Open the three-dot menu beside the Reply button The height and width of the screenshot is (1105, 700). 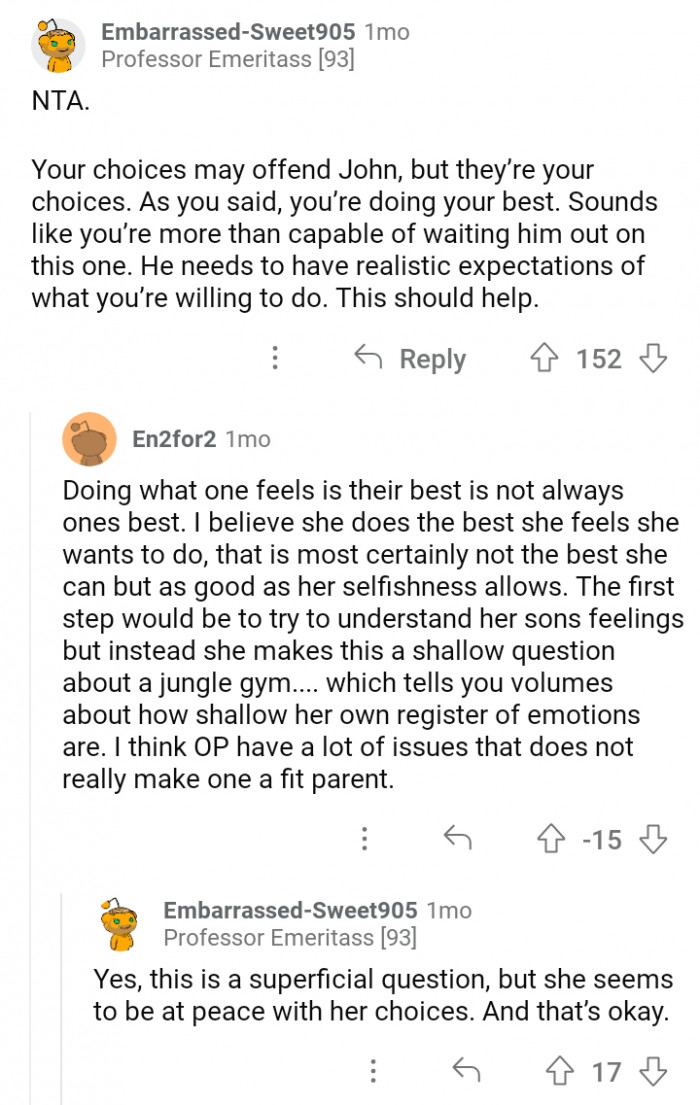275,358
